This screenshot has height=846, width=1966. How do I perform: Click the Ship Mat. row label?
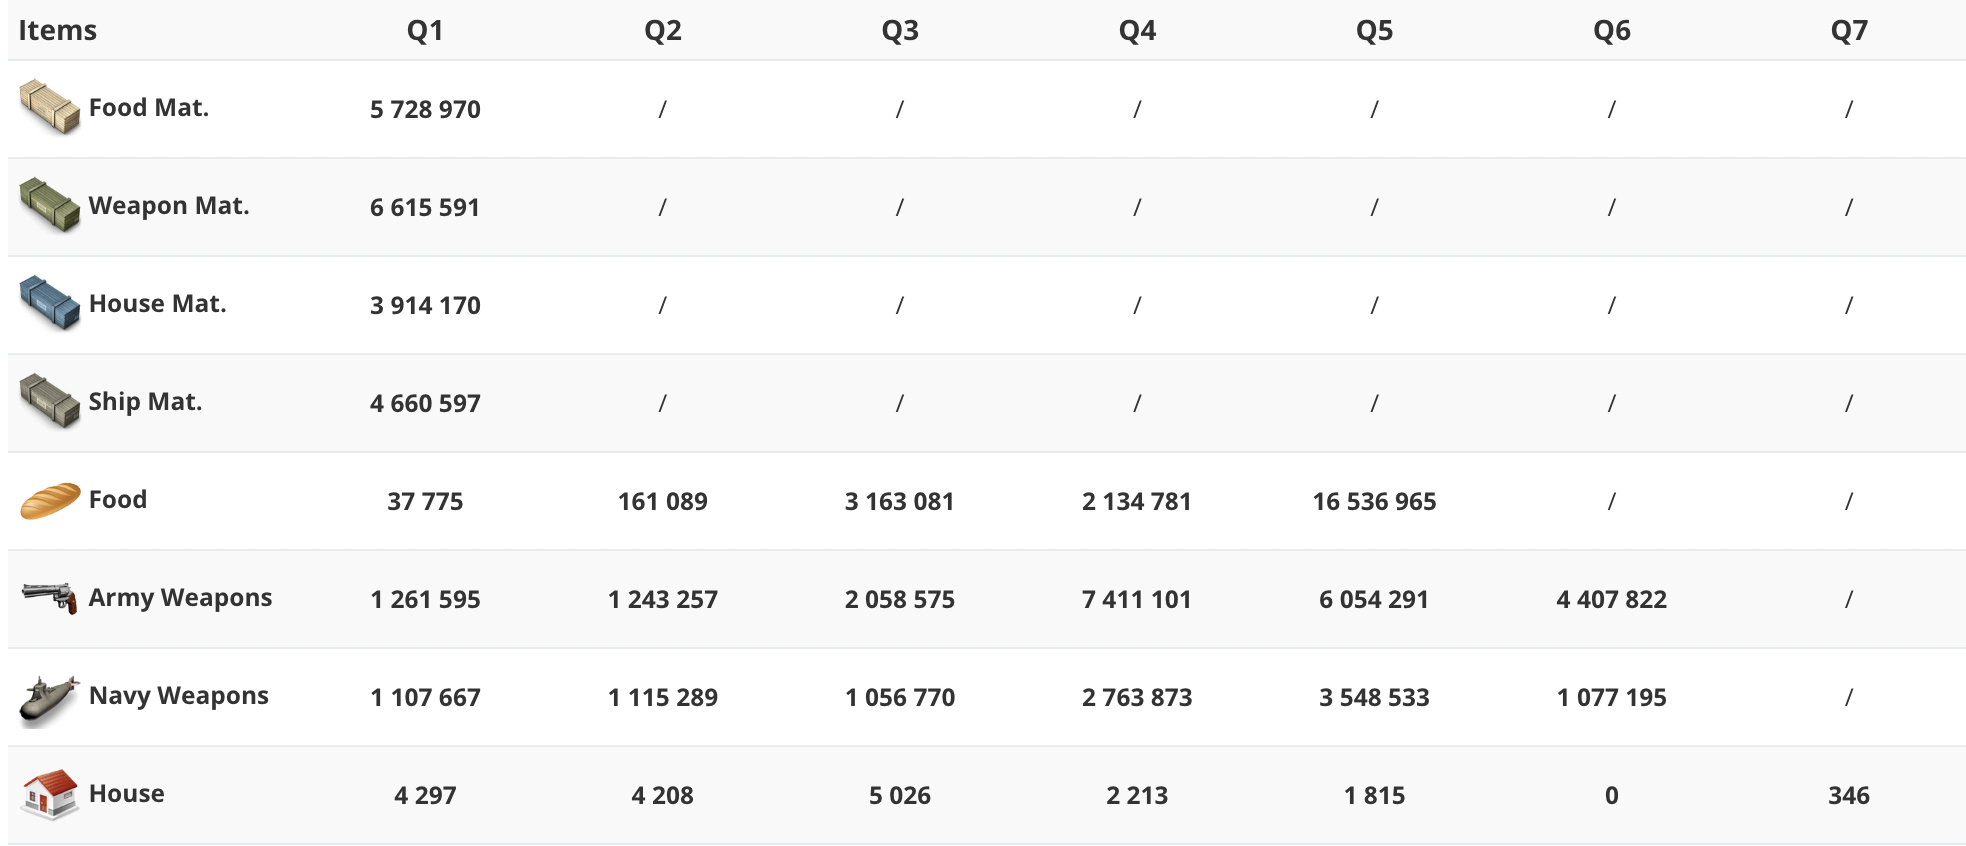[x=145, y=401]
